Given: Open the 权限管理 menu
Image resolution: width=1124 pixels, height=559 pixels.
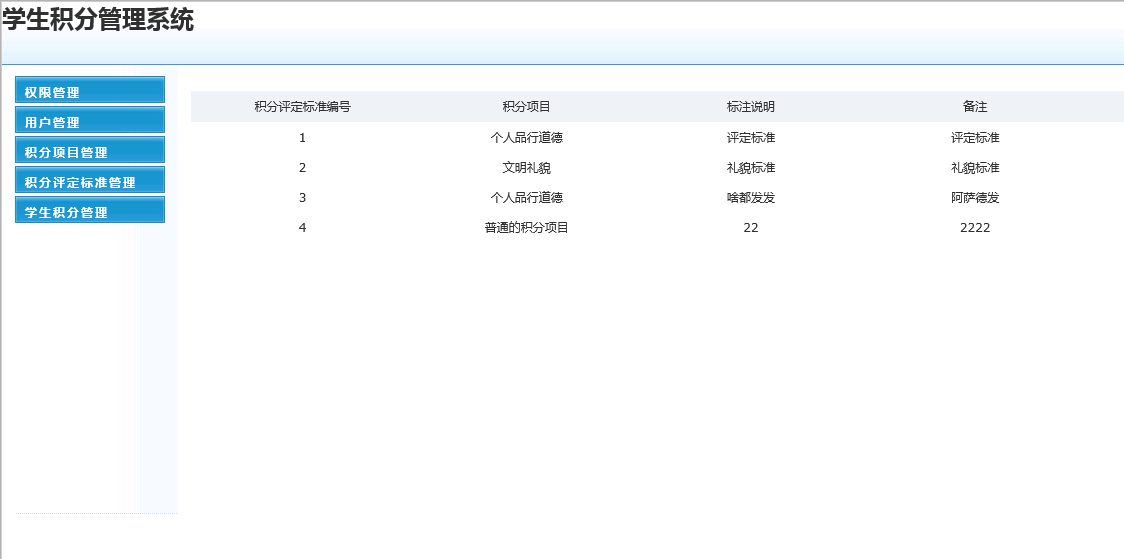Looking at the screenshot, I should 90,90.
